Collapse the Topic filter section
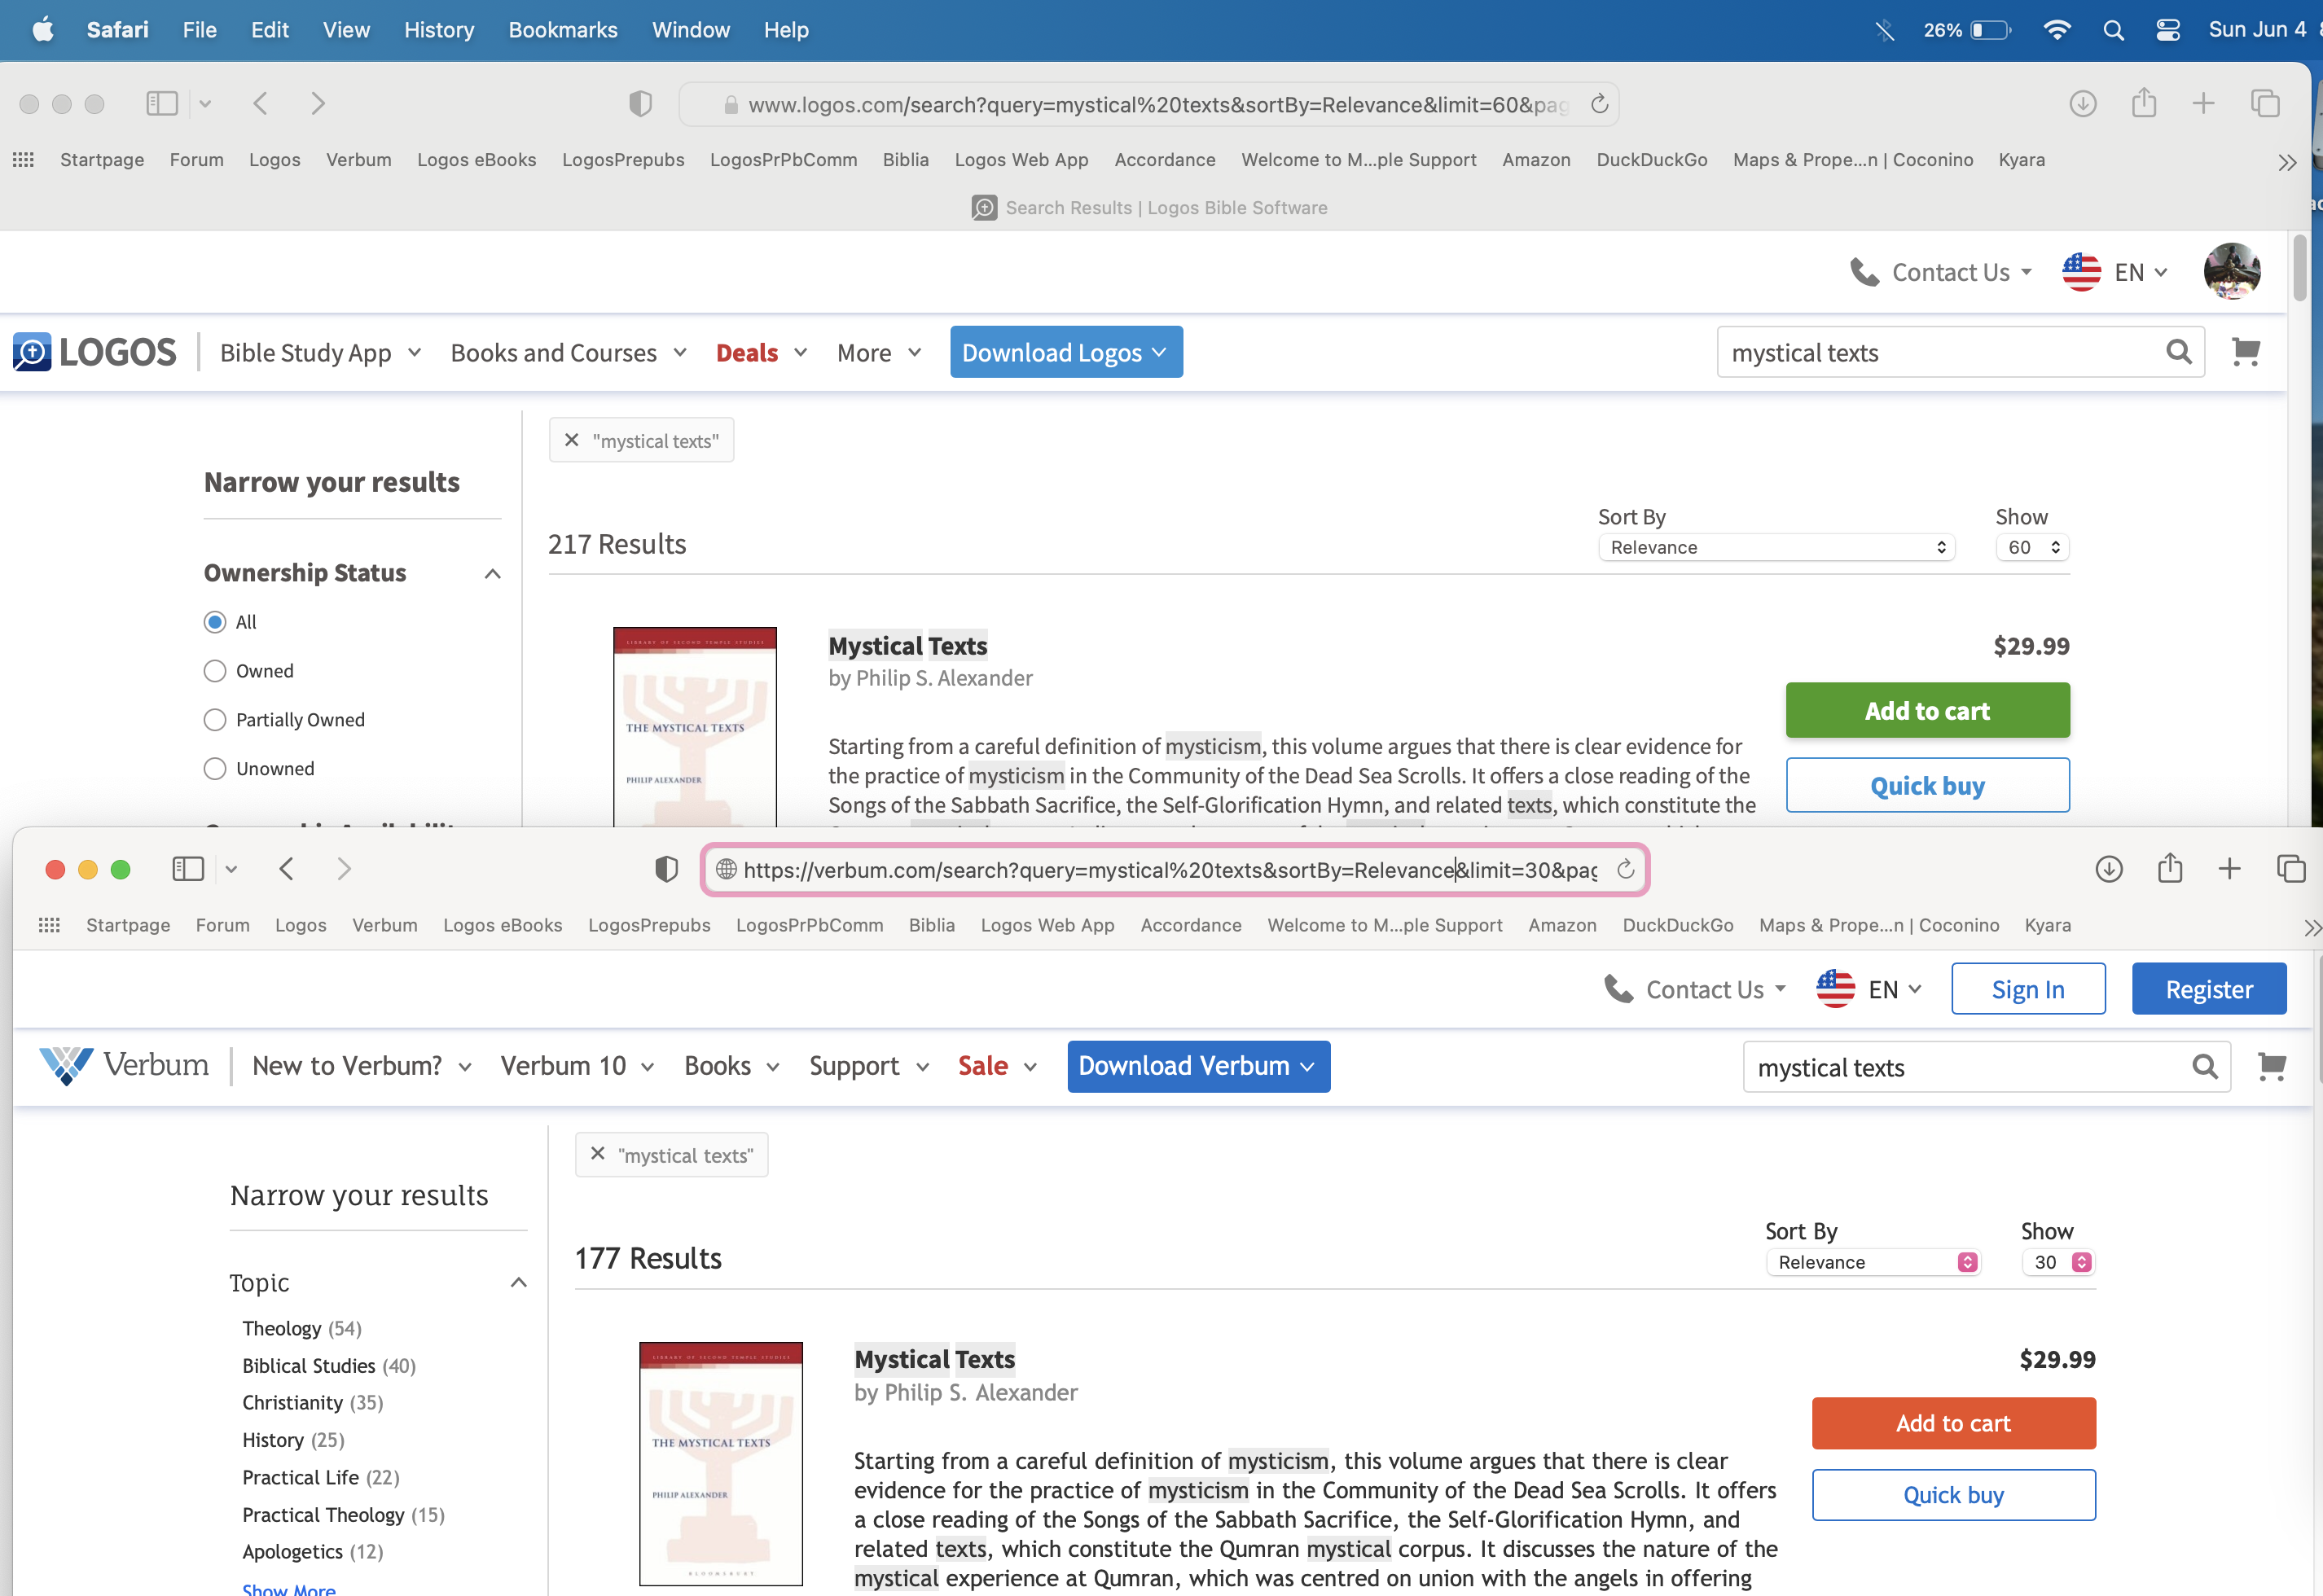This screenshot has height=1596, width=2323. point(518,1282)
